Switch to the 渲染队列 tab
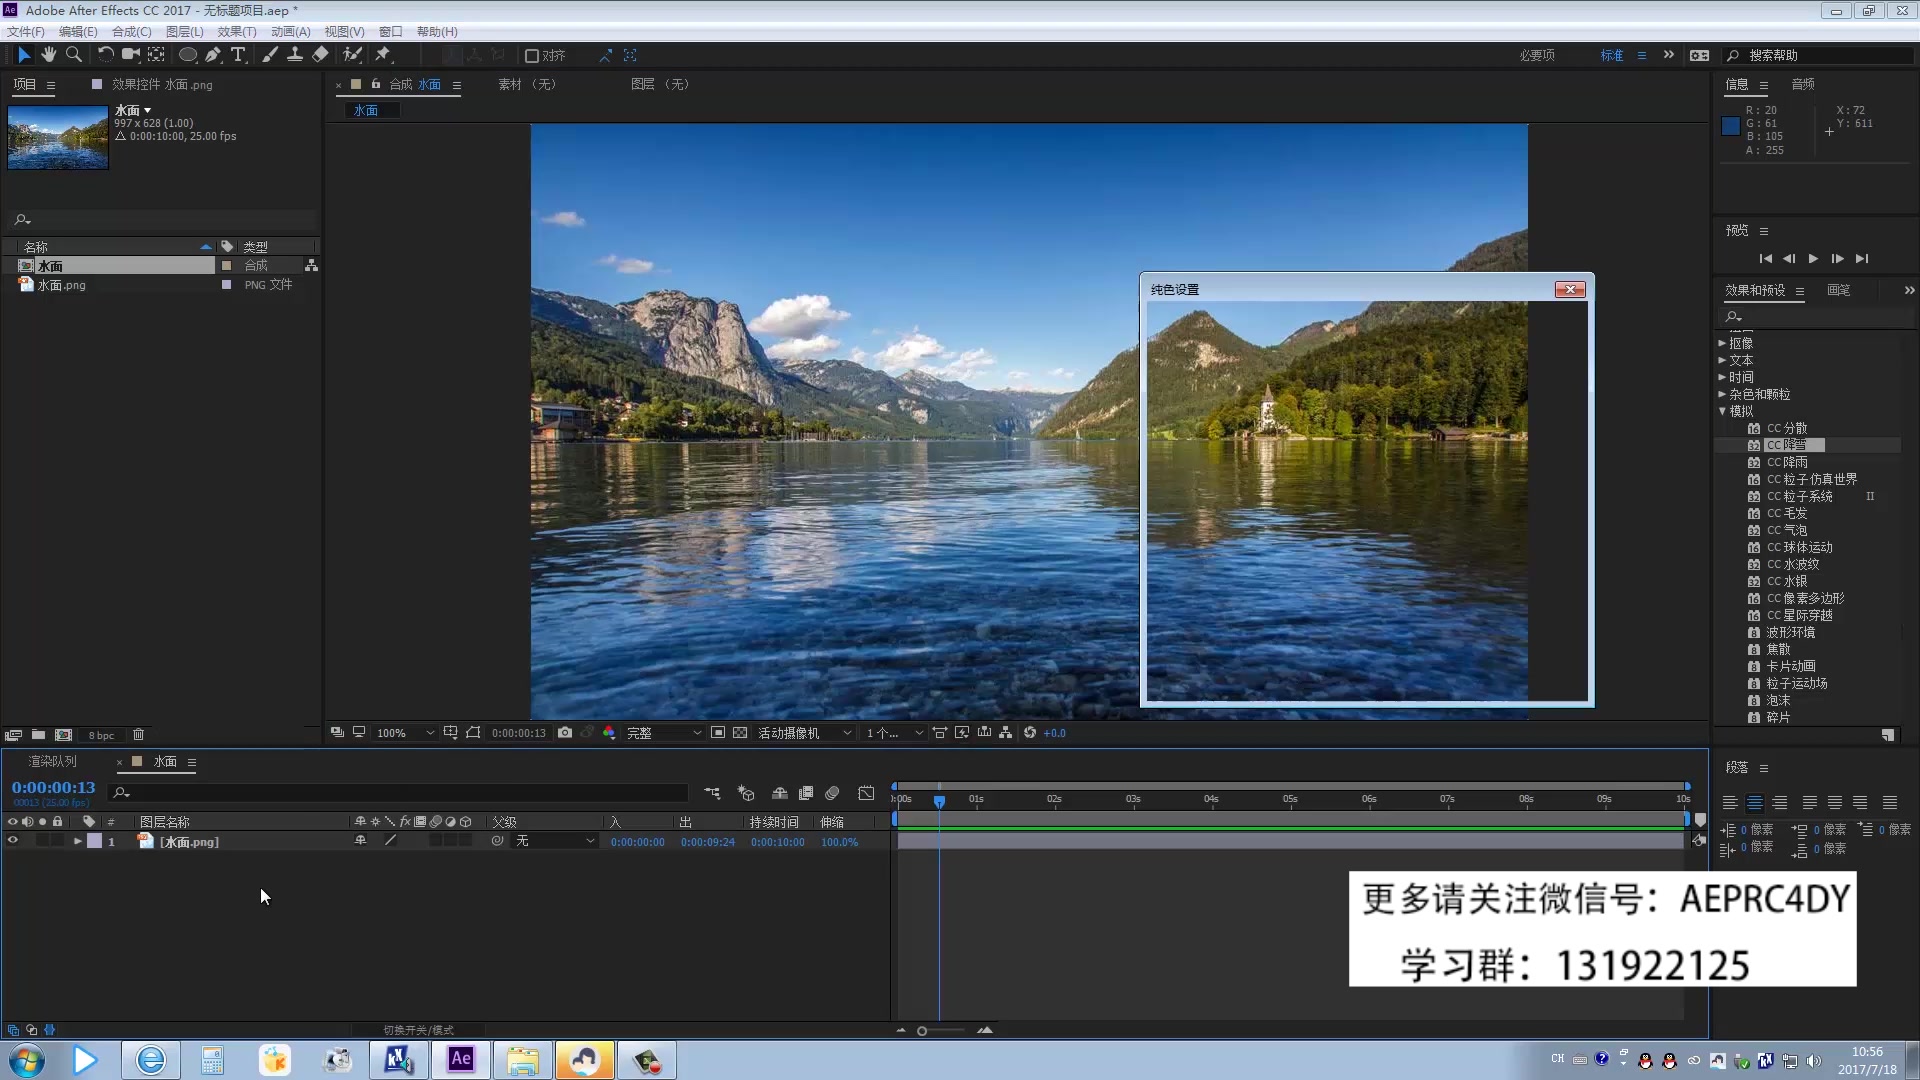This screenshot has width=1920, height=1080. 52,762
